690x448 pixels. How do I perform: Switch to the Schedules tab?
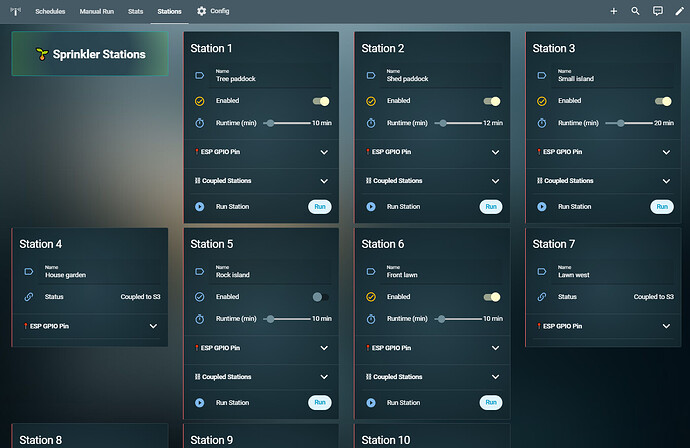tap(50, 11)
